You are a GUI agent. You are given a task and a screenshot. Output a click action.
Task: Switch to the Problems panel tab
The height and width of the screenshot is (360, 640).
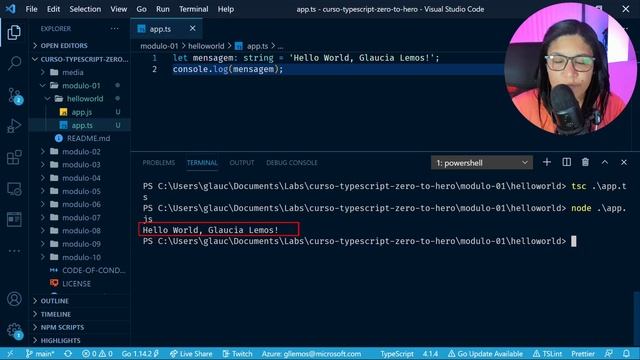pos(158,162)
